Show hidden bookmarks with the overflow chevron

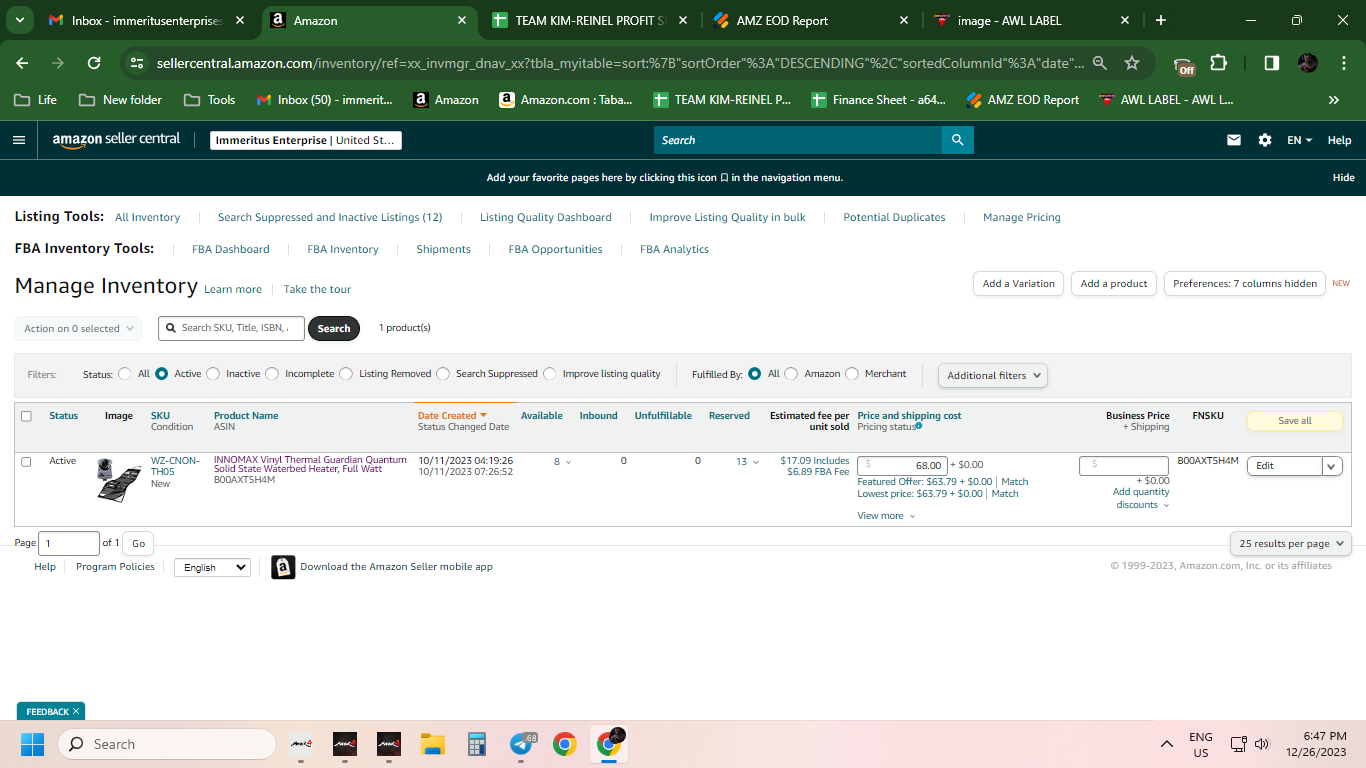(x=1333, y=100)
